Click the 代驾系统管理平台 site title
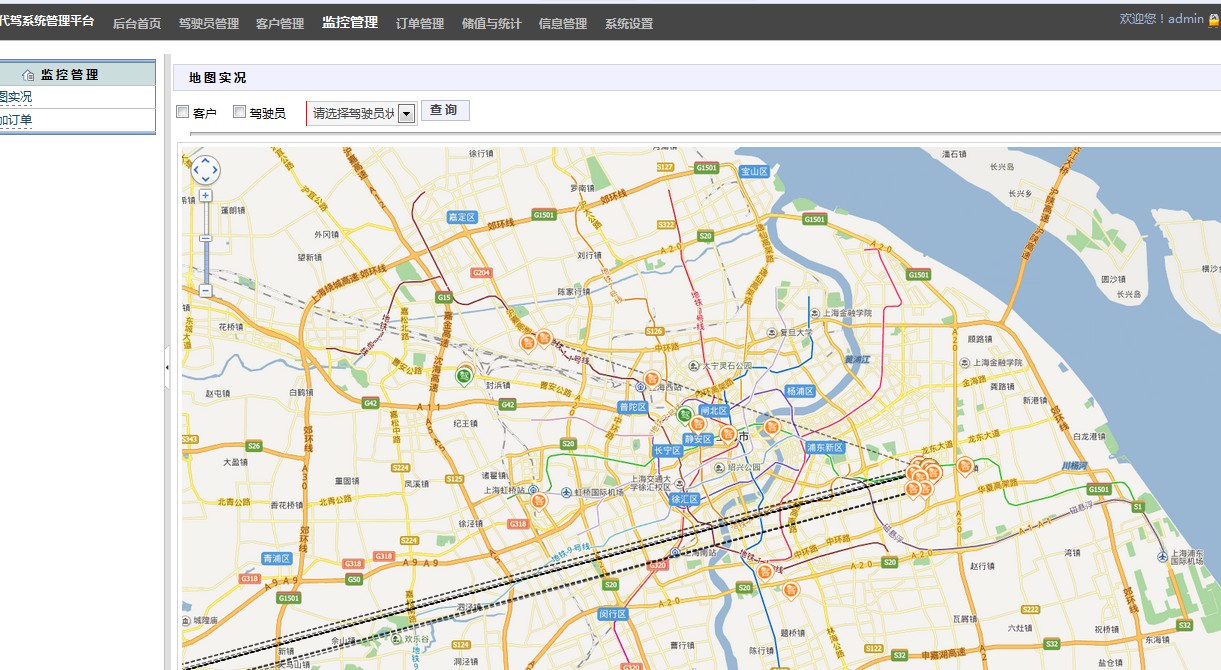 click(47, 20)
